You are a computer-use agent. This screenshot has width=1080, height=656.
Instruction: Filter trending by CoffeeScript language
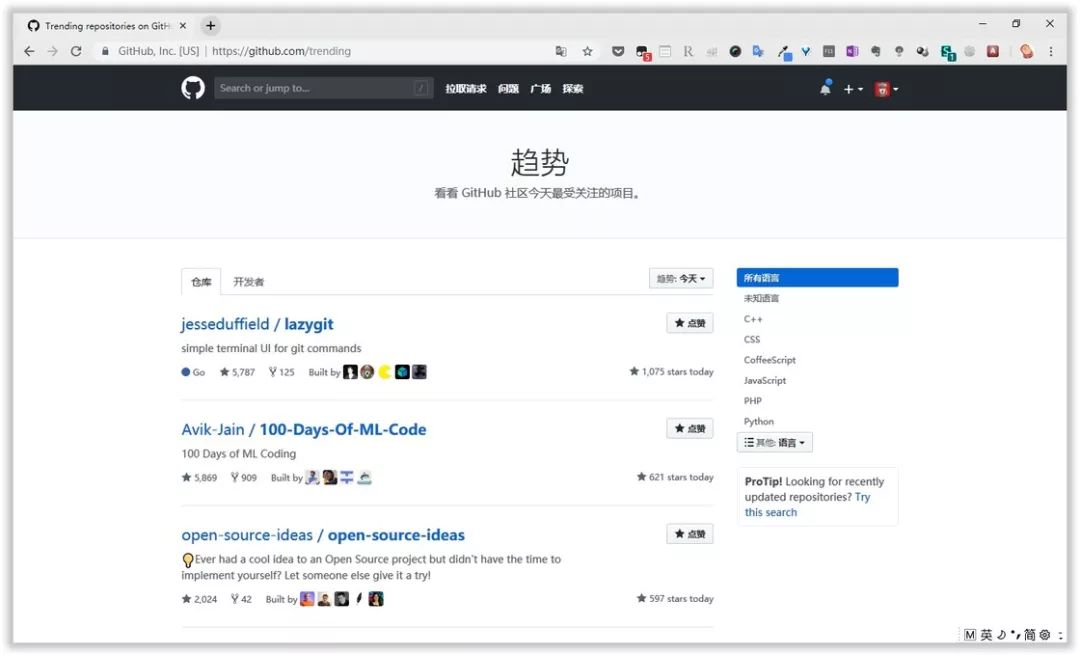769,360
